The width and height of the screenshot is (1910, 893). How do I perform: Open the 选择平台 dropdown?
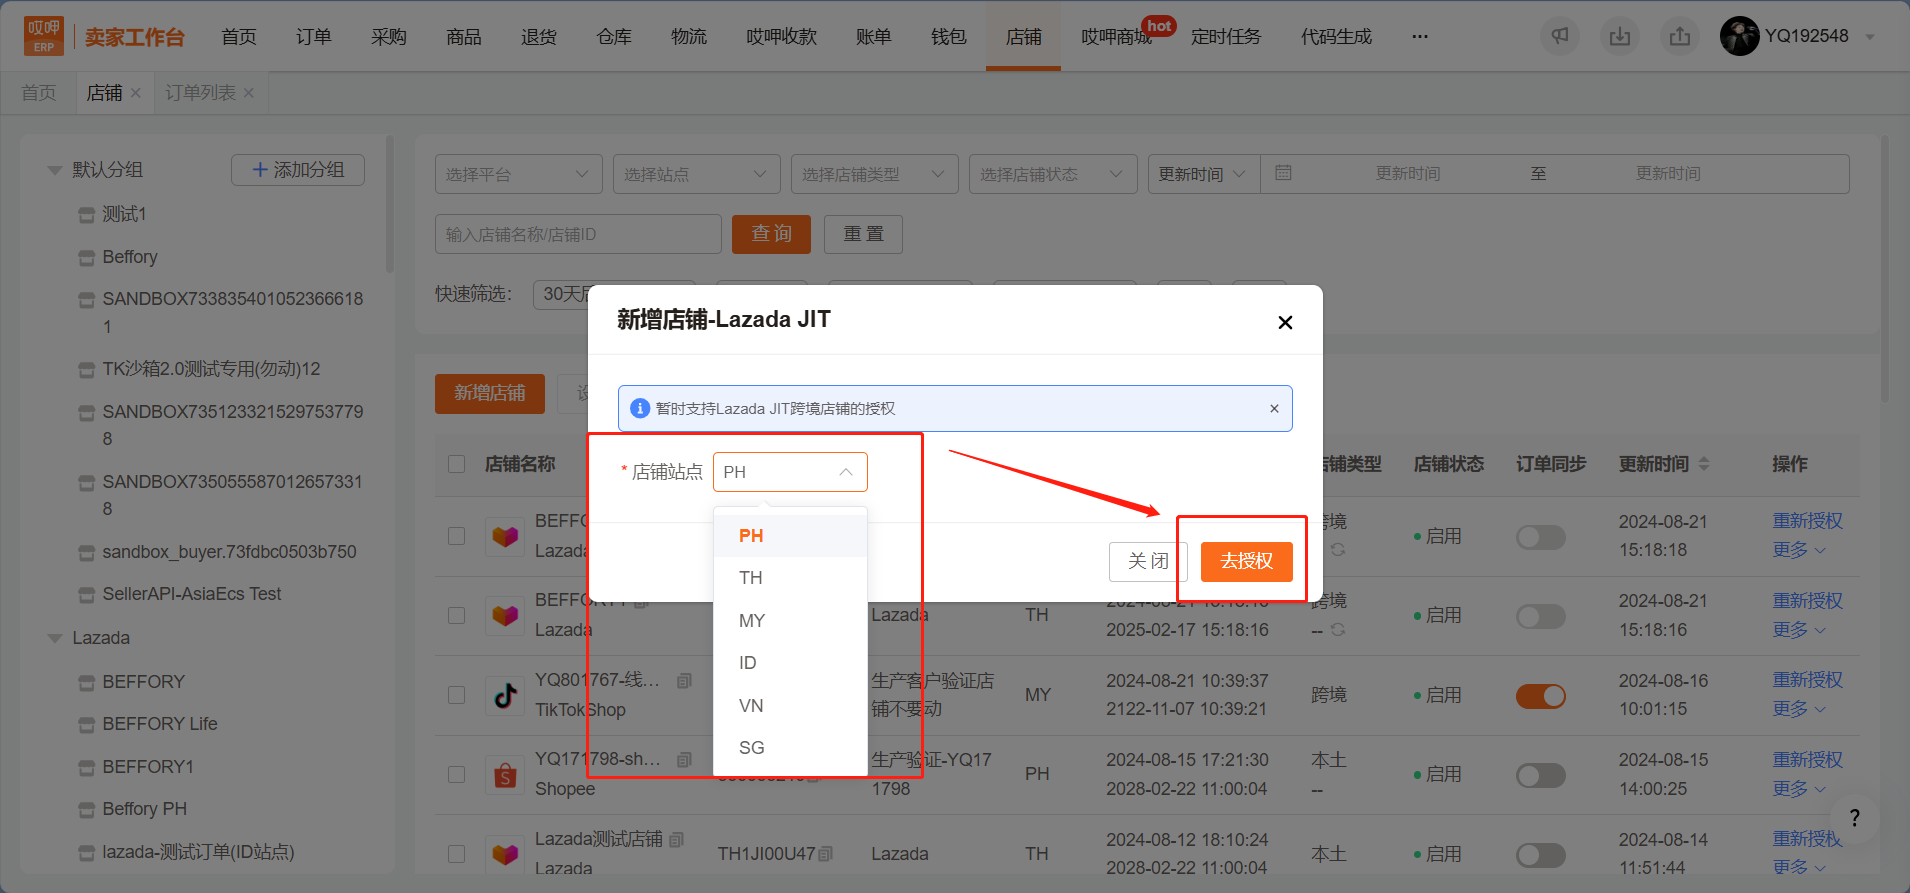(519, 174)
